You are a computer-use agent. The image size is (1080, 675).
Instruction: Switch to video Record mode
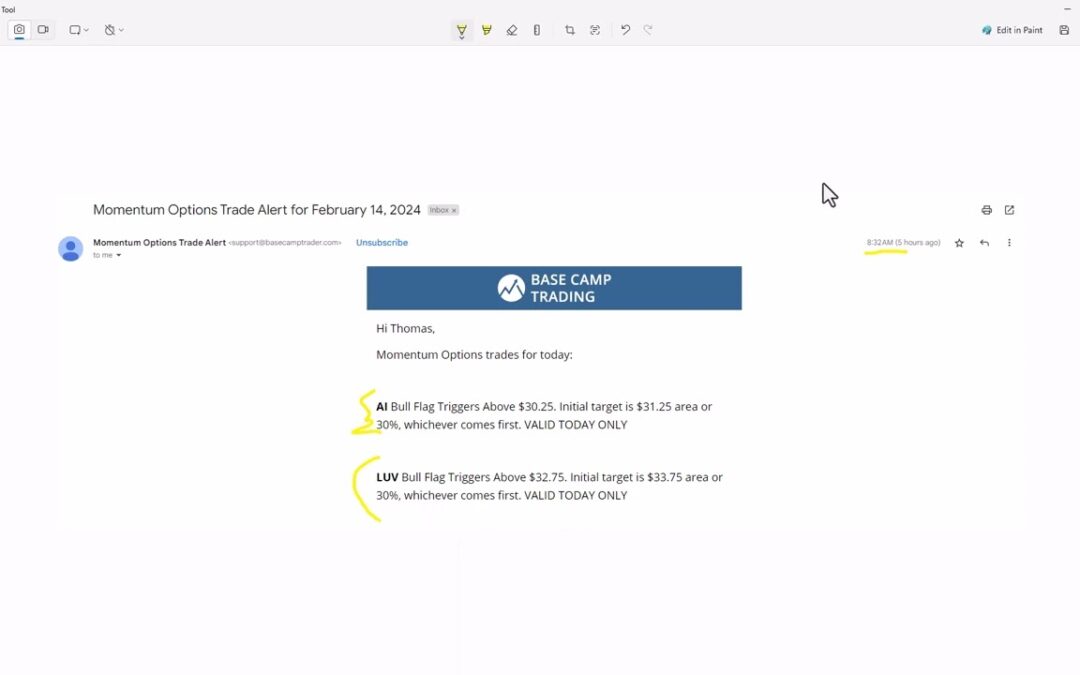[x=43, y=30]
